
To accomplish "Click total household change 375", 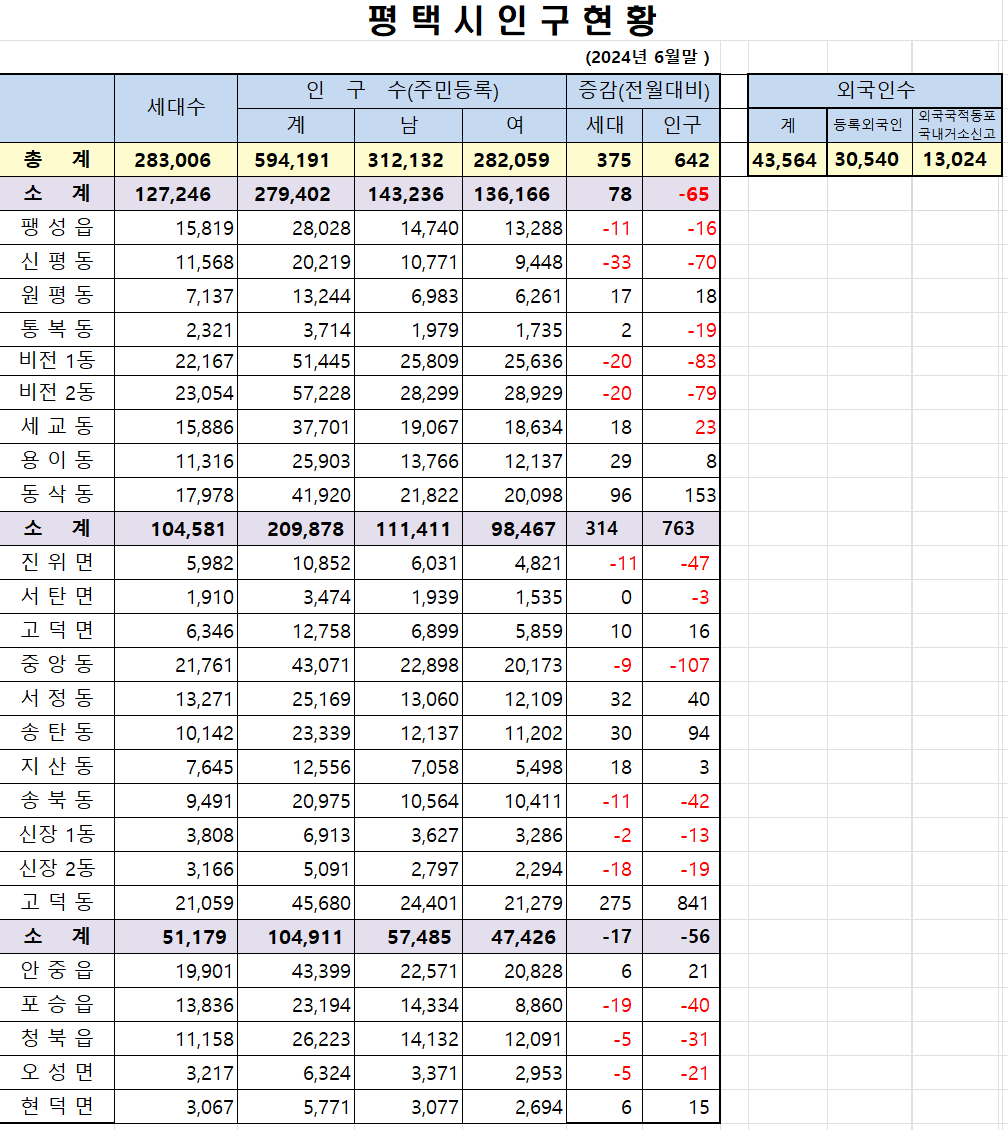I will point(614,160).
